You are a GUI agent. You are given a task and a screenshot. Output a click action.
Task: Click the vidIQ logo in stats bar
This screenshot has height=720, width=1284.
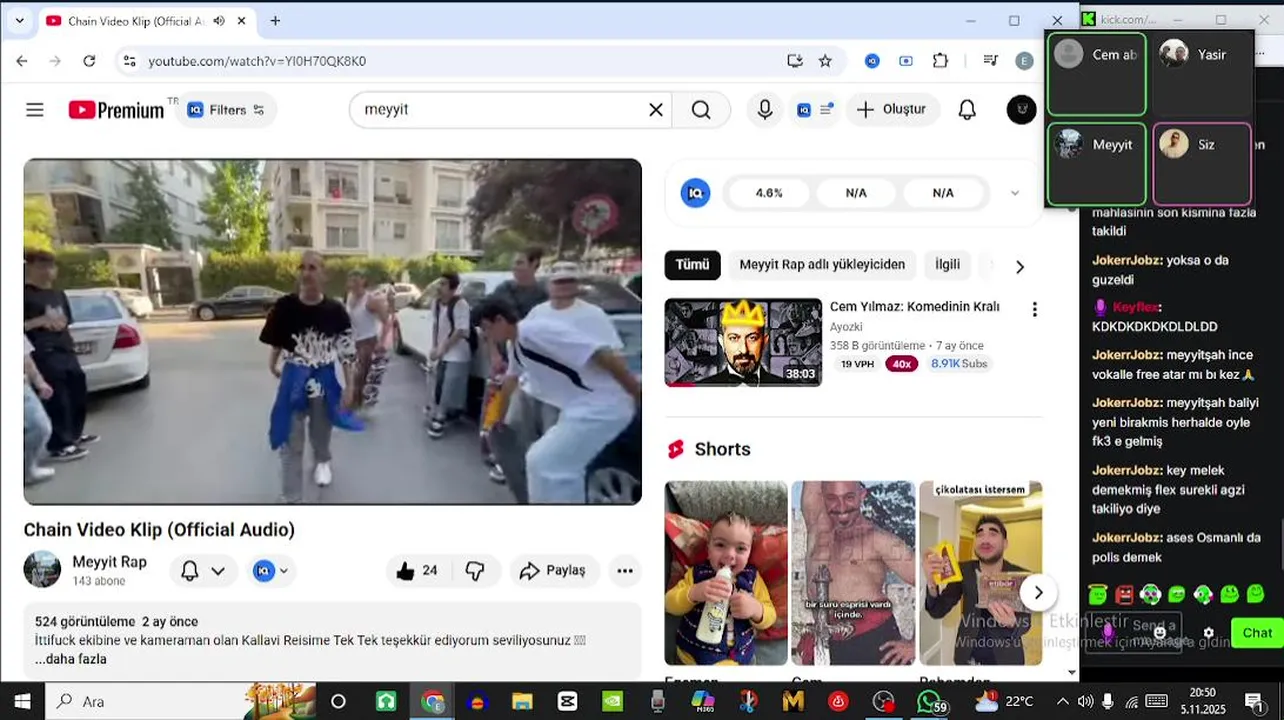coord(695,193)
